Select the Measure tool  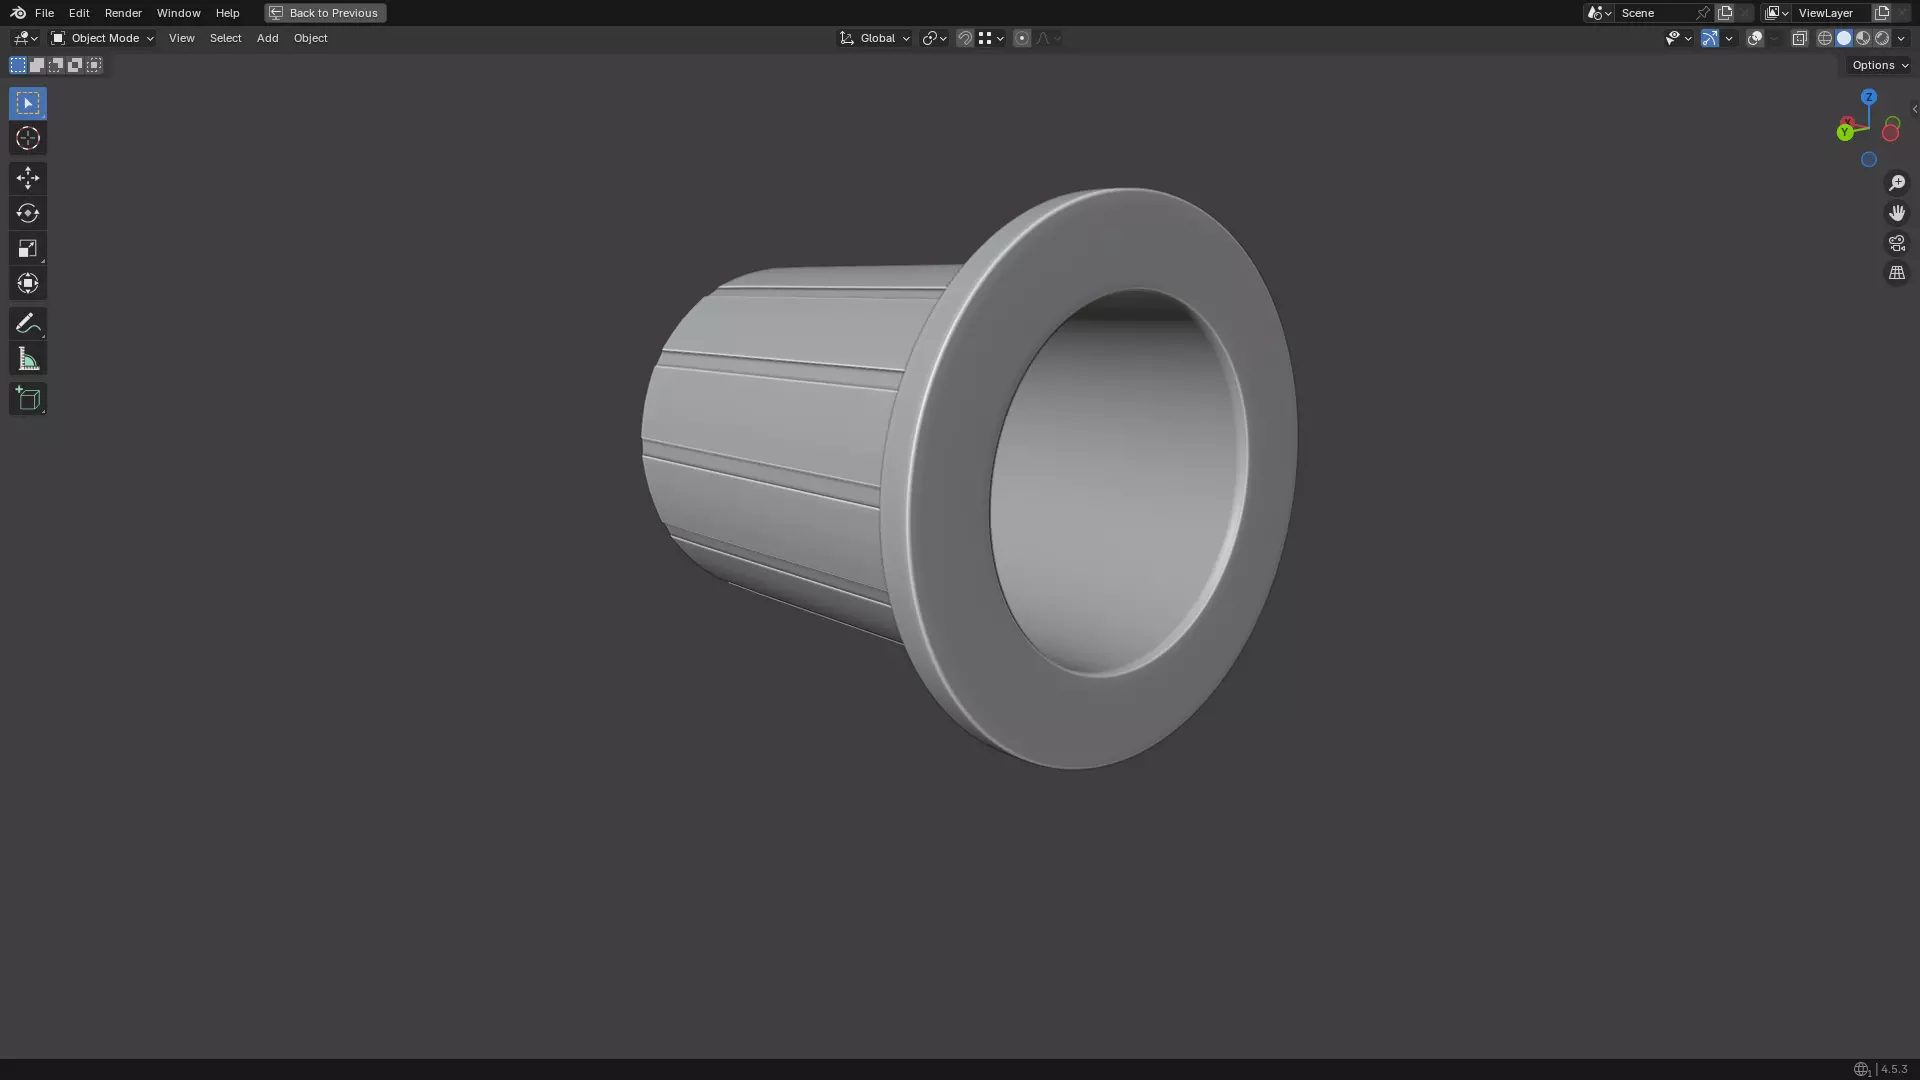click(28, 359)
